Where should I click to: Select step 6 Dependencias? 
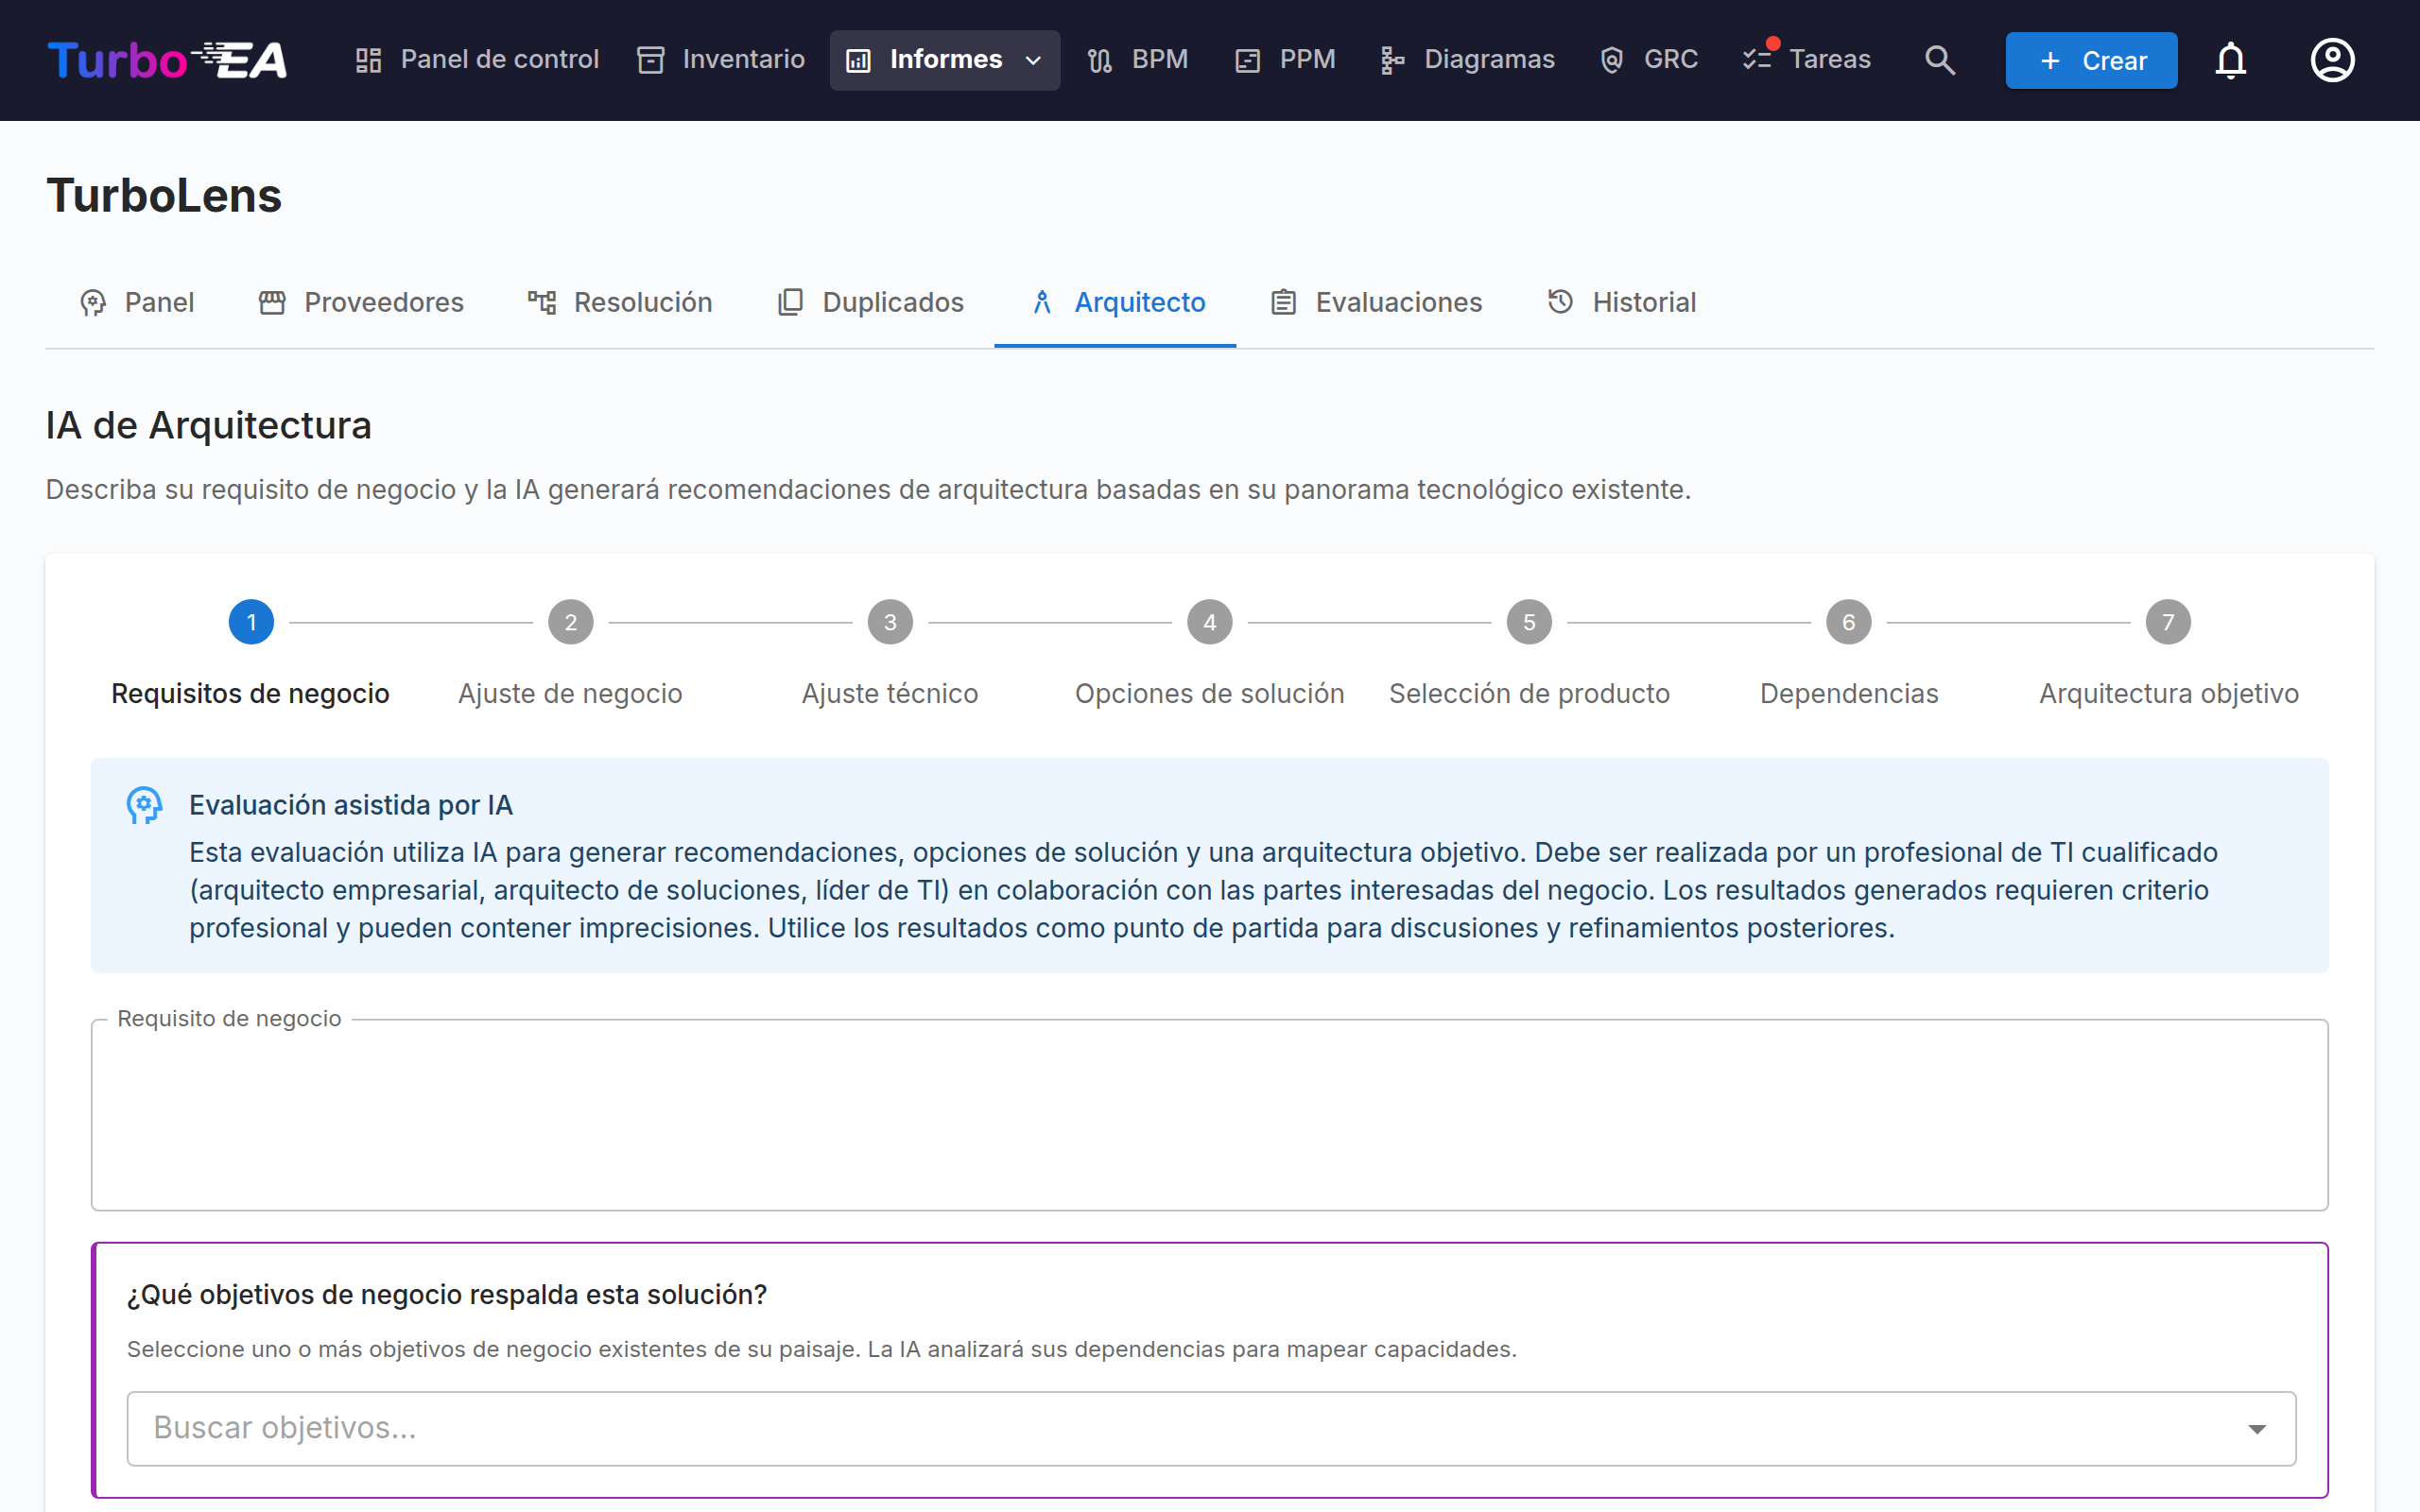[x=1849, y=653]
